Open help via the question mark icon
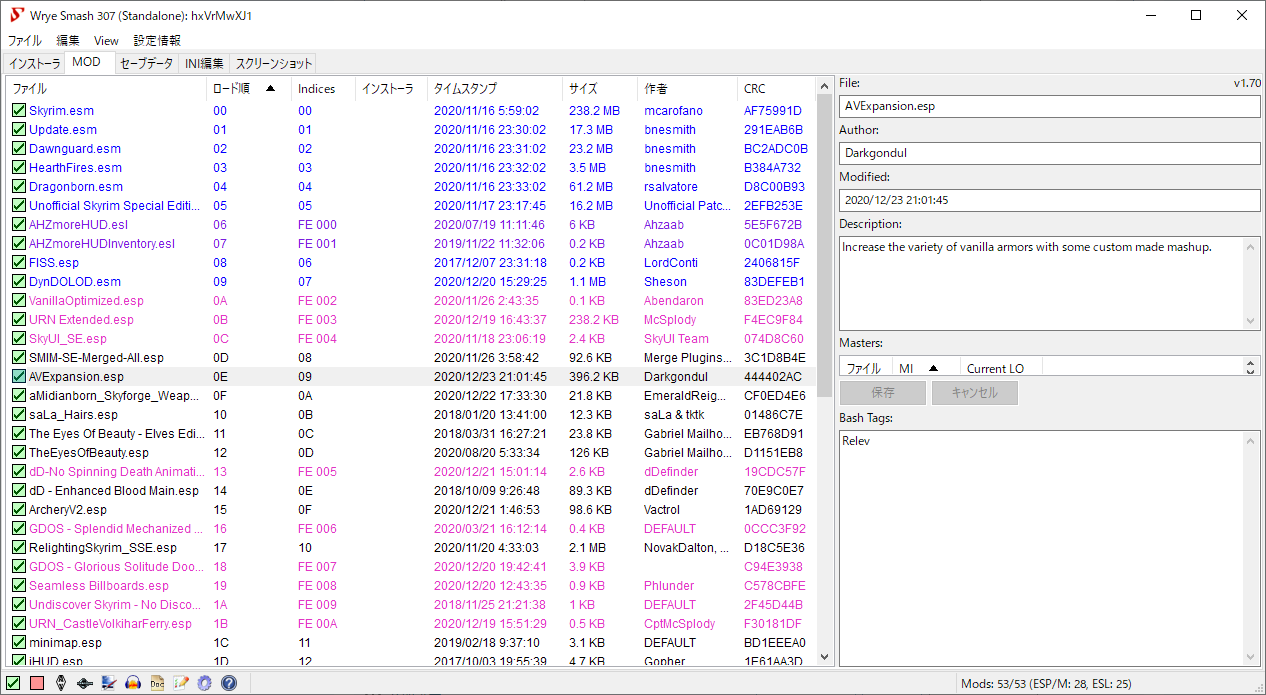This screenshot has width=1266, height=695. (x=229, y=683)
